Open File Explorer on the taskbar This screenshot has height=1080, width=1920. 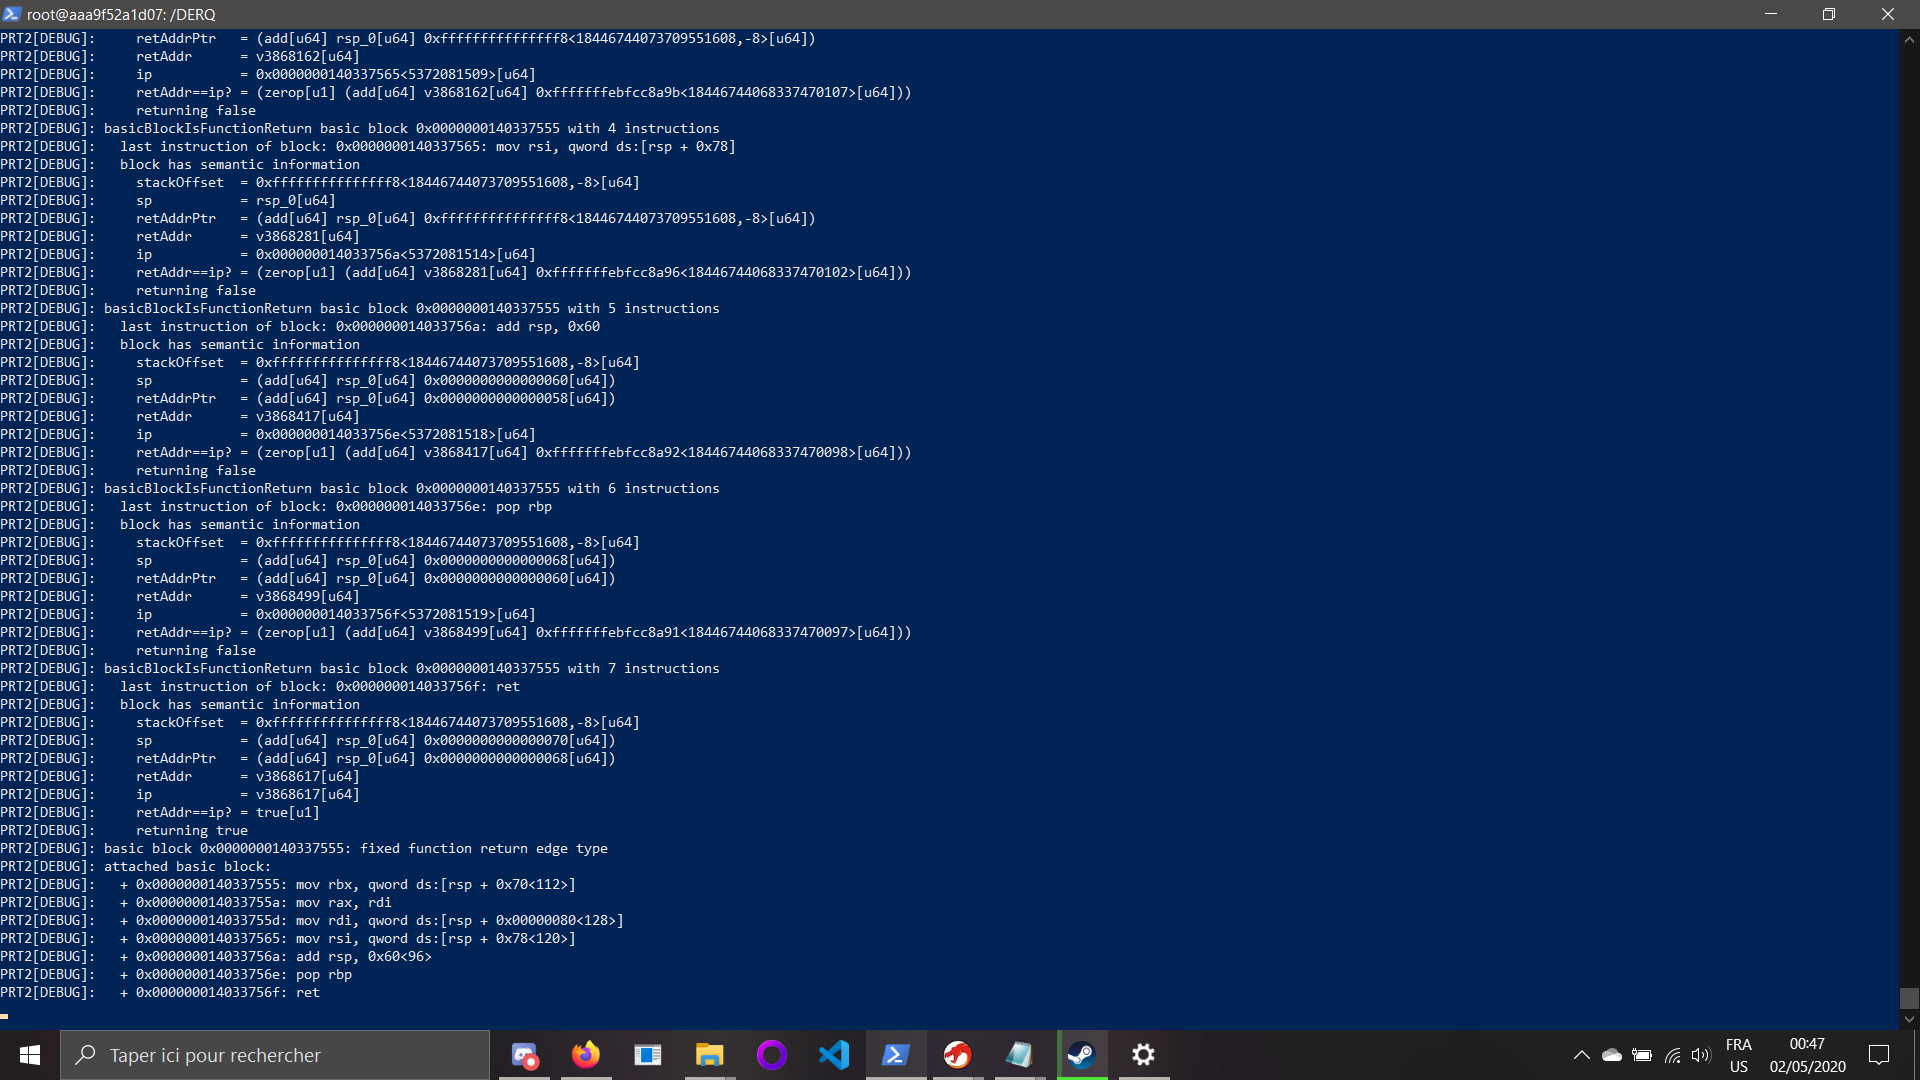pyautogui.click(x=709, y=1054)
